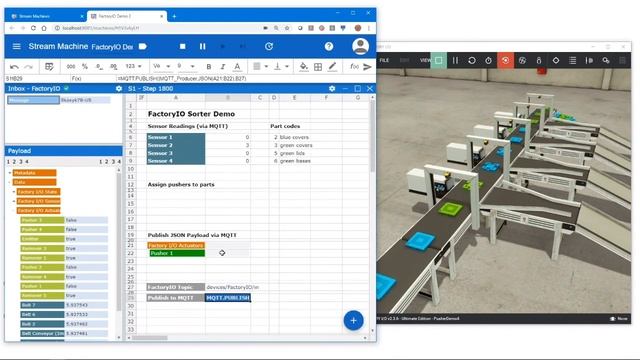Open Factory I/O time scale stopwatch
The height and width of the screenshot is (360, 640).
tap(489, 60)
